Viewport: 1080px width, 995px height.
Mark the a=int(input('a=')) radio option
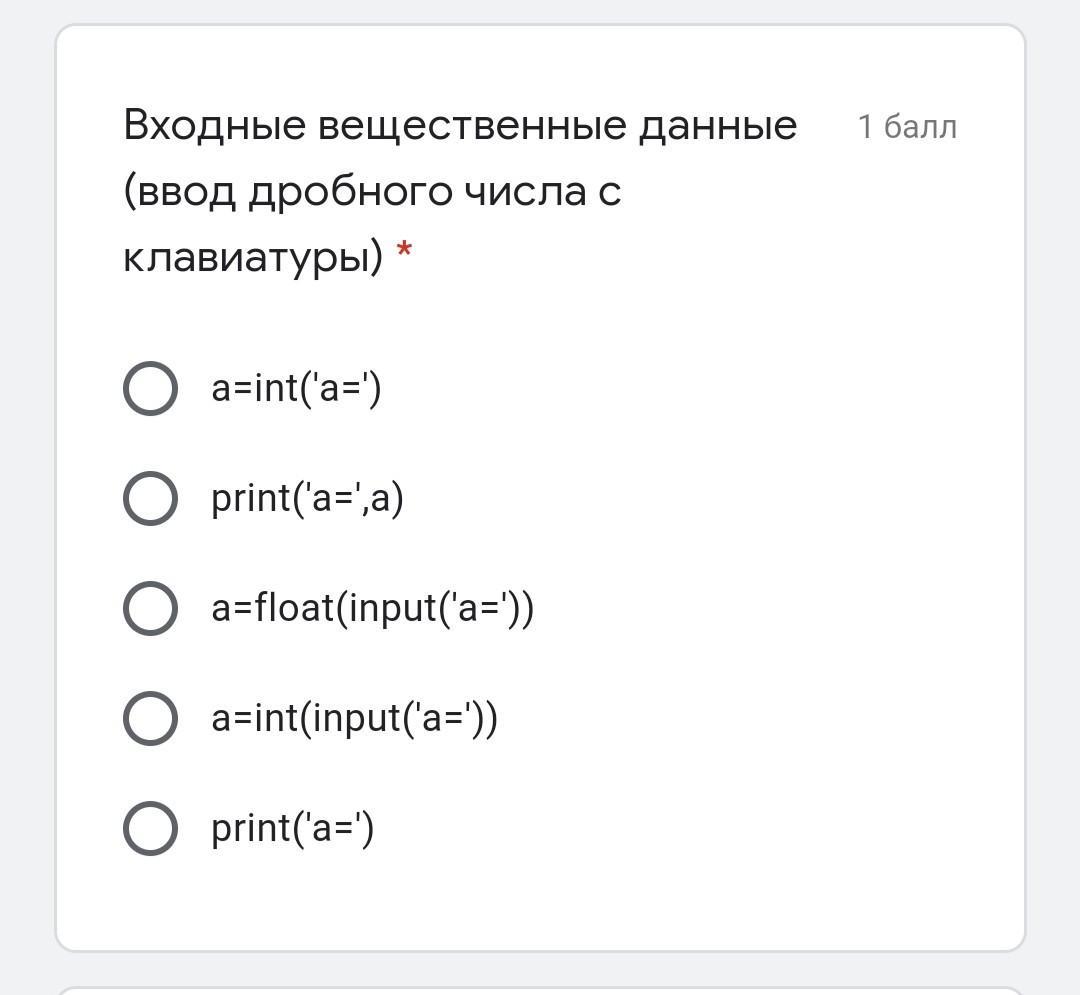tap(150, 718)
